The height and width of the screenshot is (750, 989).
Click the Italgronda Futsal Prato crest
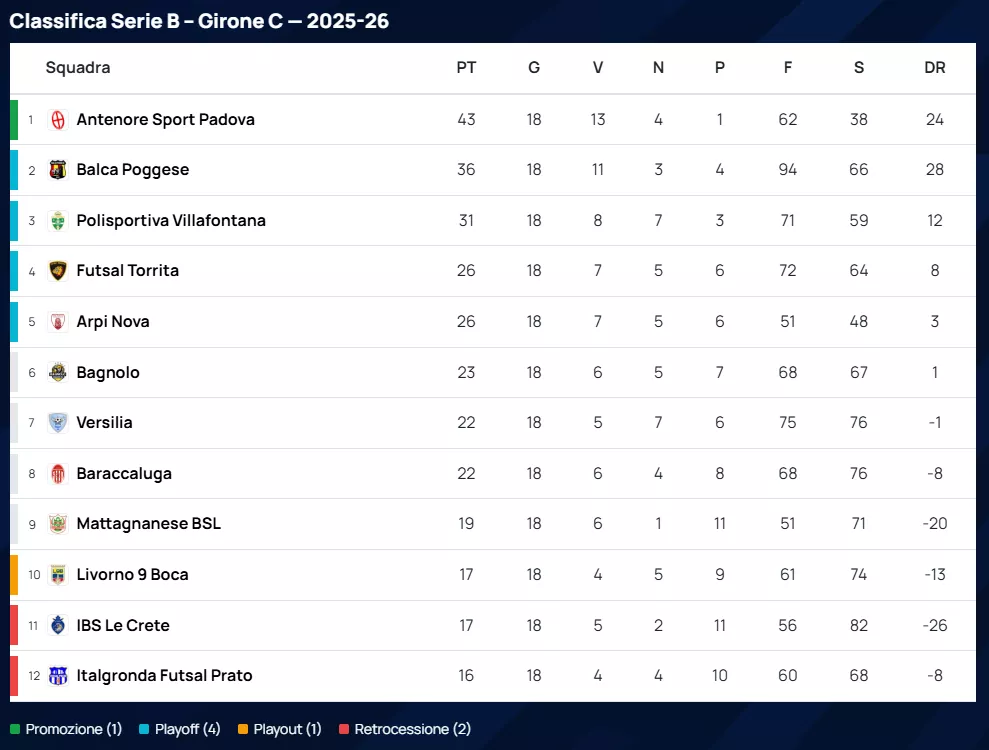coord(58,676)
